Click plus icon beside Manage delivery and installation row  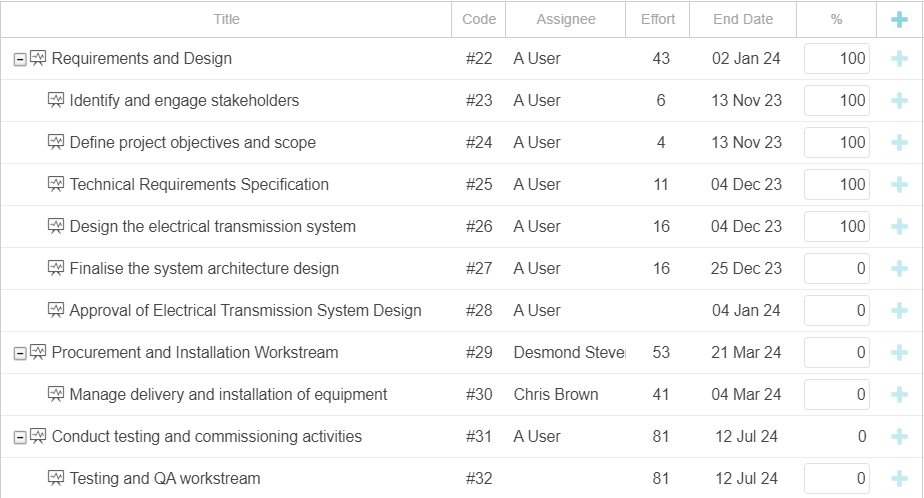point(899,394)
